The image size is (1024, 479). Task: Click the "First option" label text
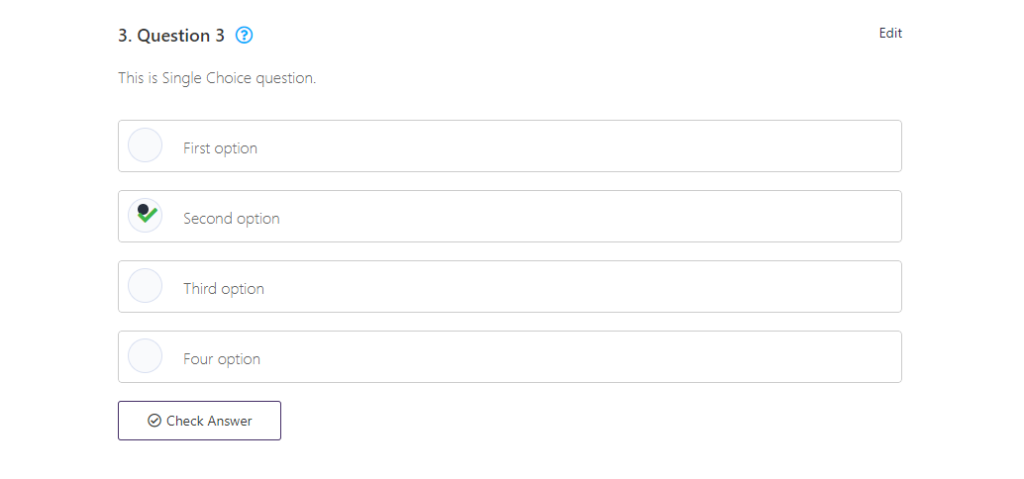220,148
